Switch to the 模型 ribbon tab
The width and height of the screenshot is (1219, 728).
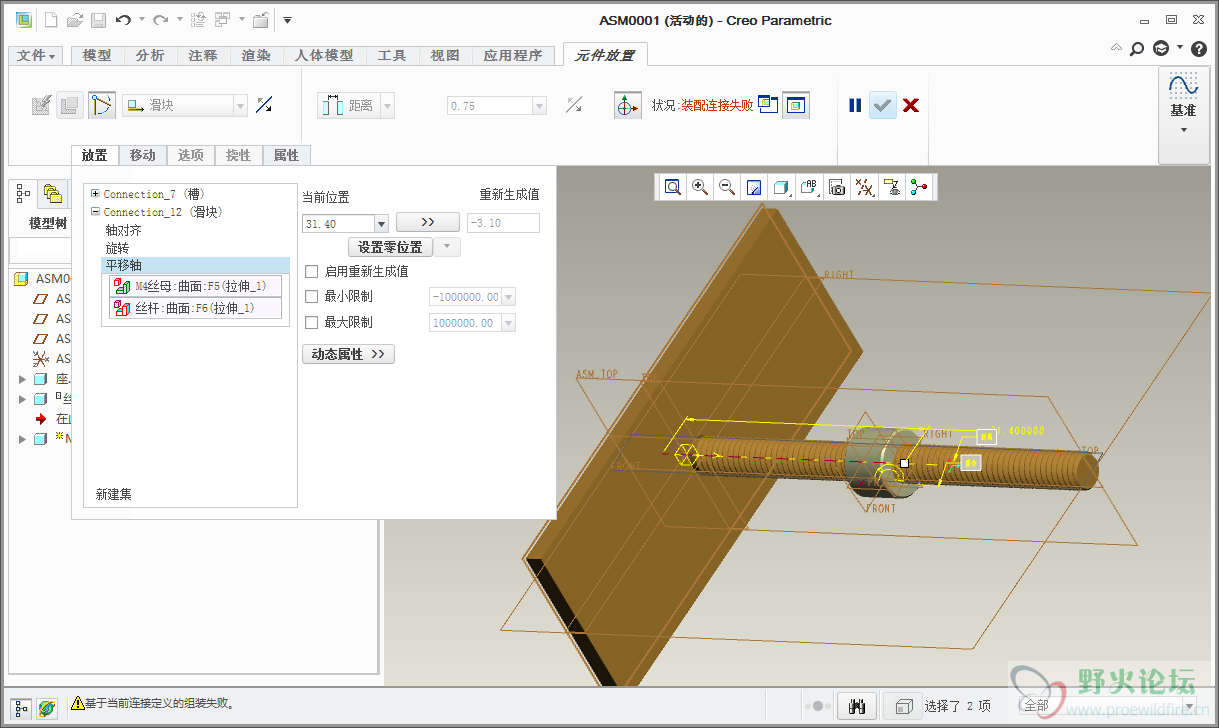pyautogui.click(x=97, y=55)
